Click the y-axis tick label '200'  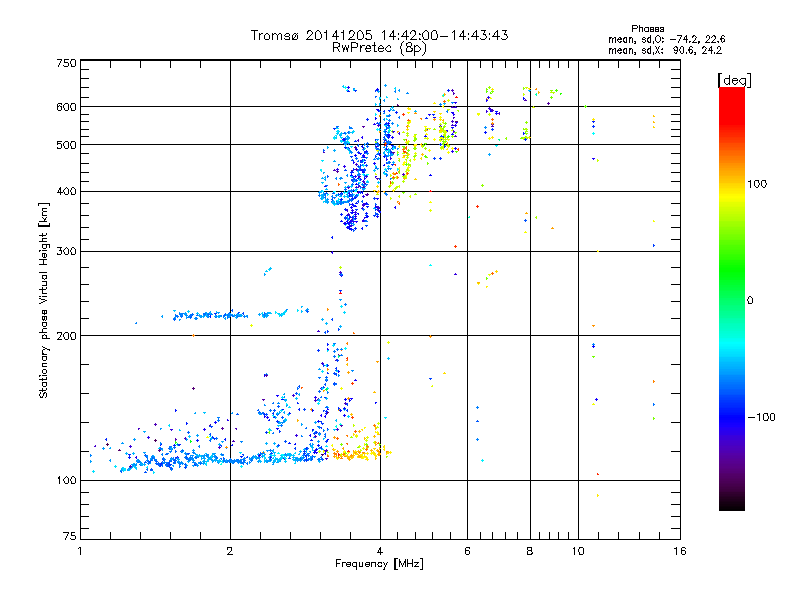coord(67,336)
